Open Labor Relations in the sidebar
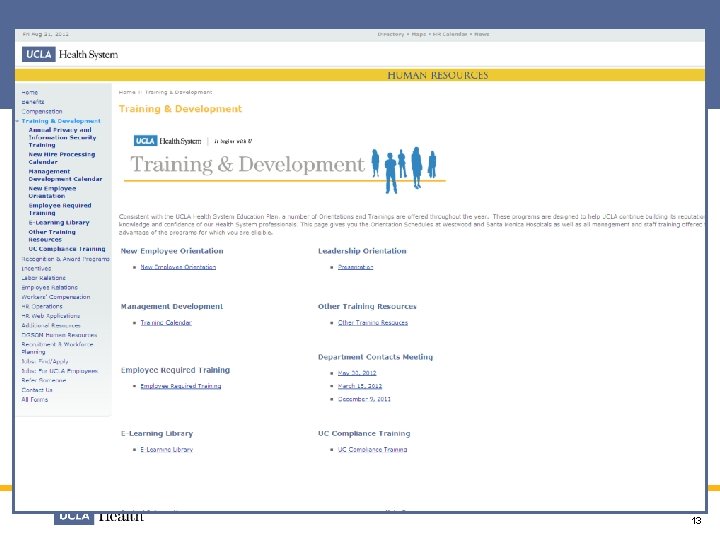720x540 pixels. click(44, 278)
